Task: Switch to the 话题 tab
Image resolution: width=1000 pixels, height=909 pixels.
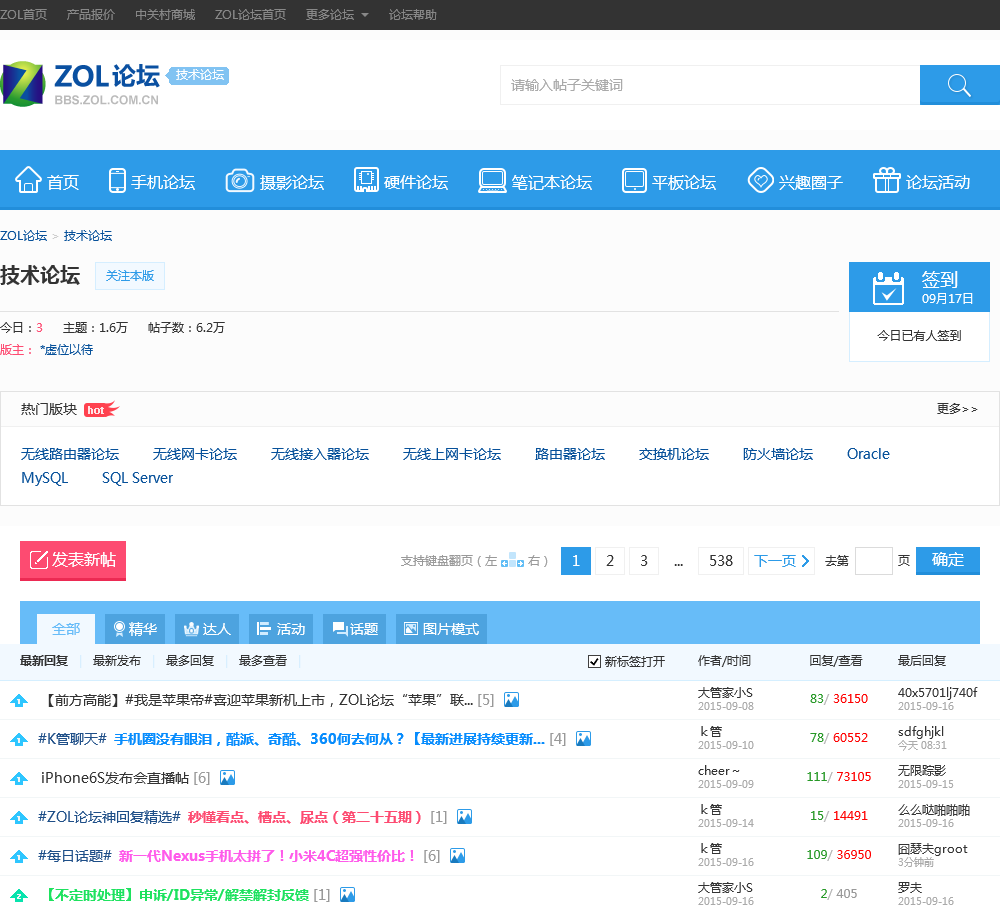Action: tap(355, 629)
